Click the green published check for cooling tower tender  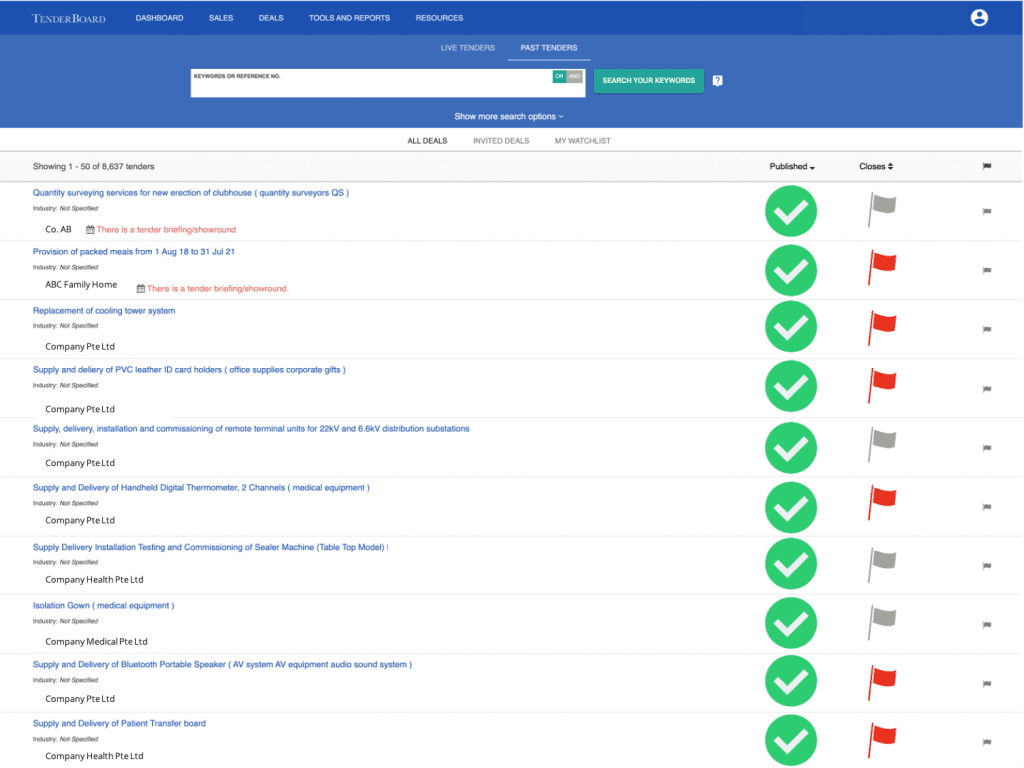[x=790, y=326]
